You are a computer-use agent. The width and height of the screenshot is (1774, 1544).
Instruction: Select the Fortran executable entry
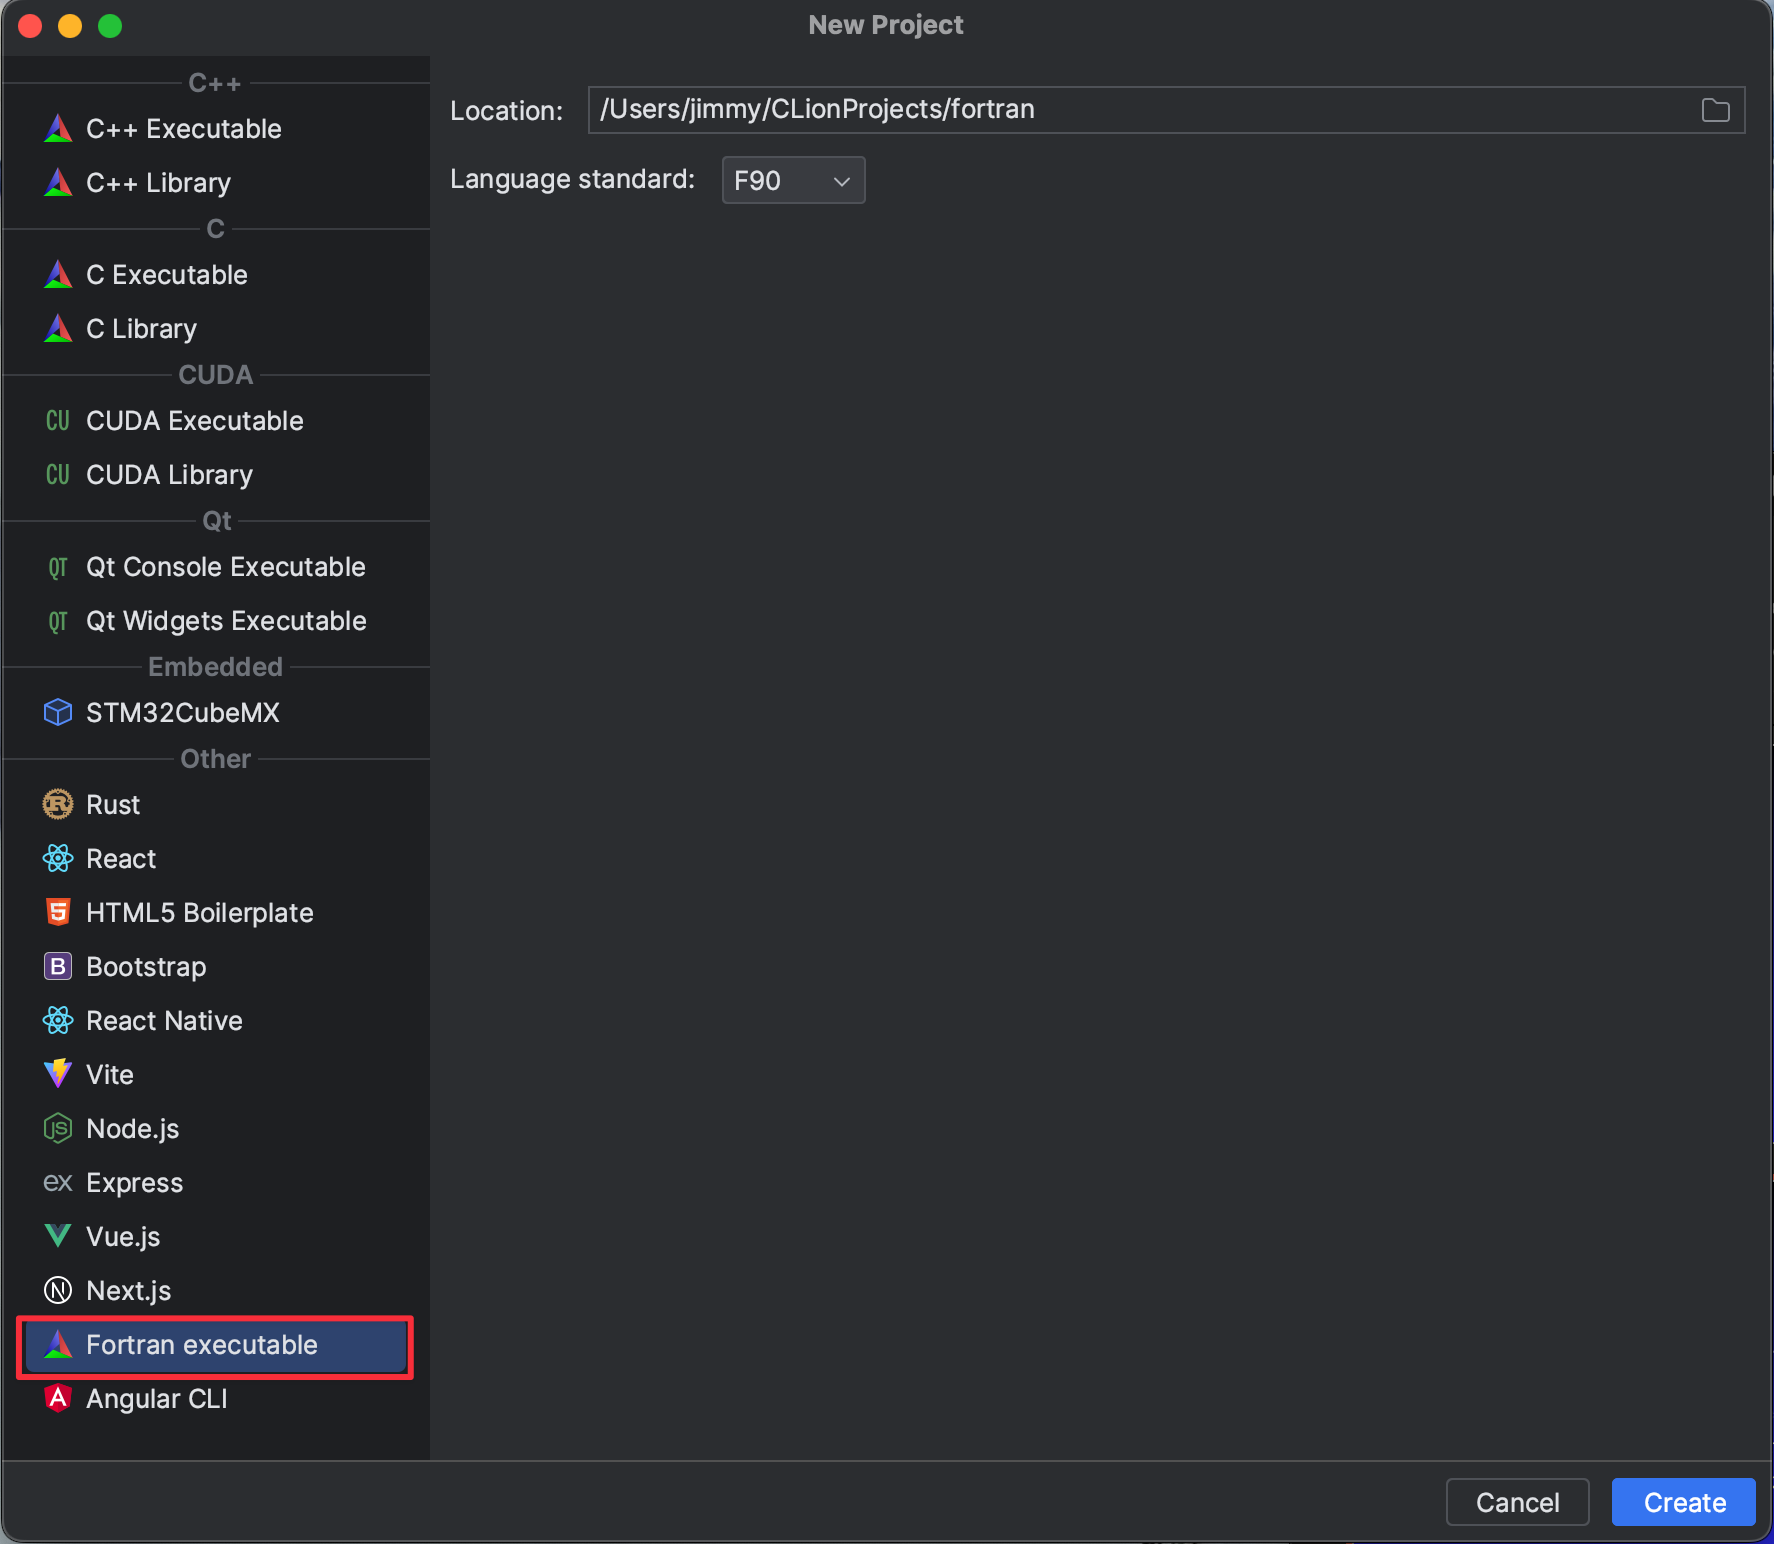[202, 1345]
